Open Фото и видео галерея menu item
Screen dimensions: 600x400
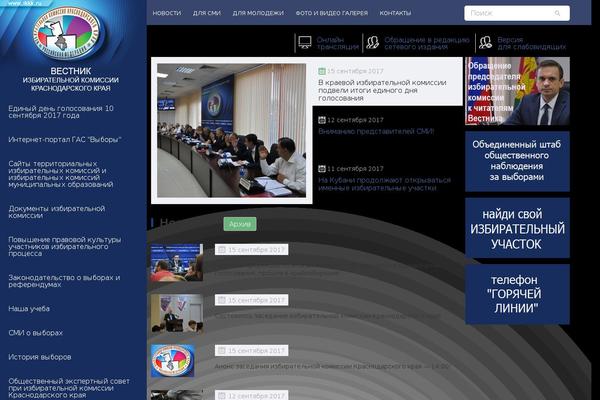pos(331,13)
